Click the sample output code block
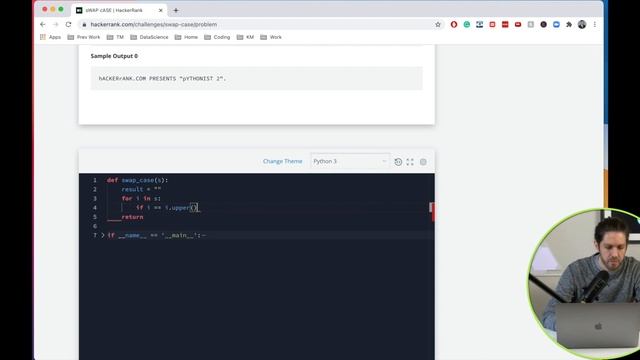Viewport: 640px width, 360px height. click(x=256, y=78)
